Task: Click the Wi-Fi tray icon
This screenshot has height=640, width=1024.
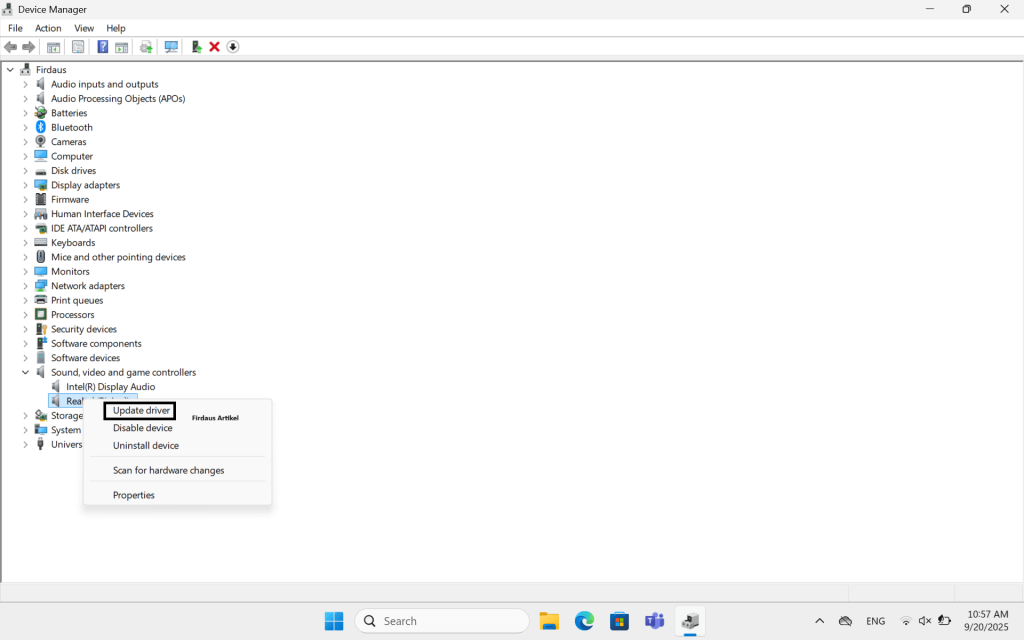Action: 906,621
